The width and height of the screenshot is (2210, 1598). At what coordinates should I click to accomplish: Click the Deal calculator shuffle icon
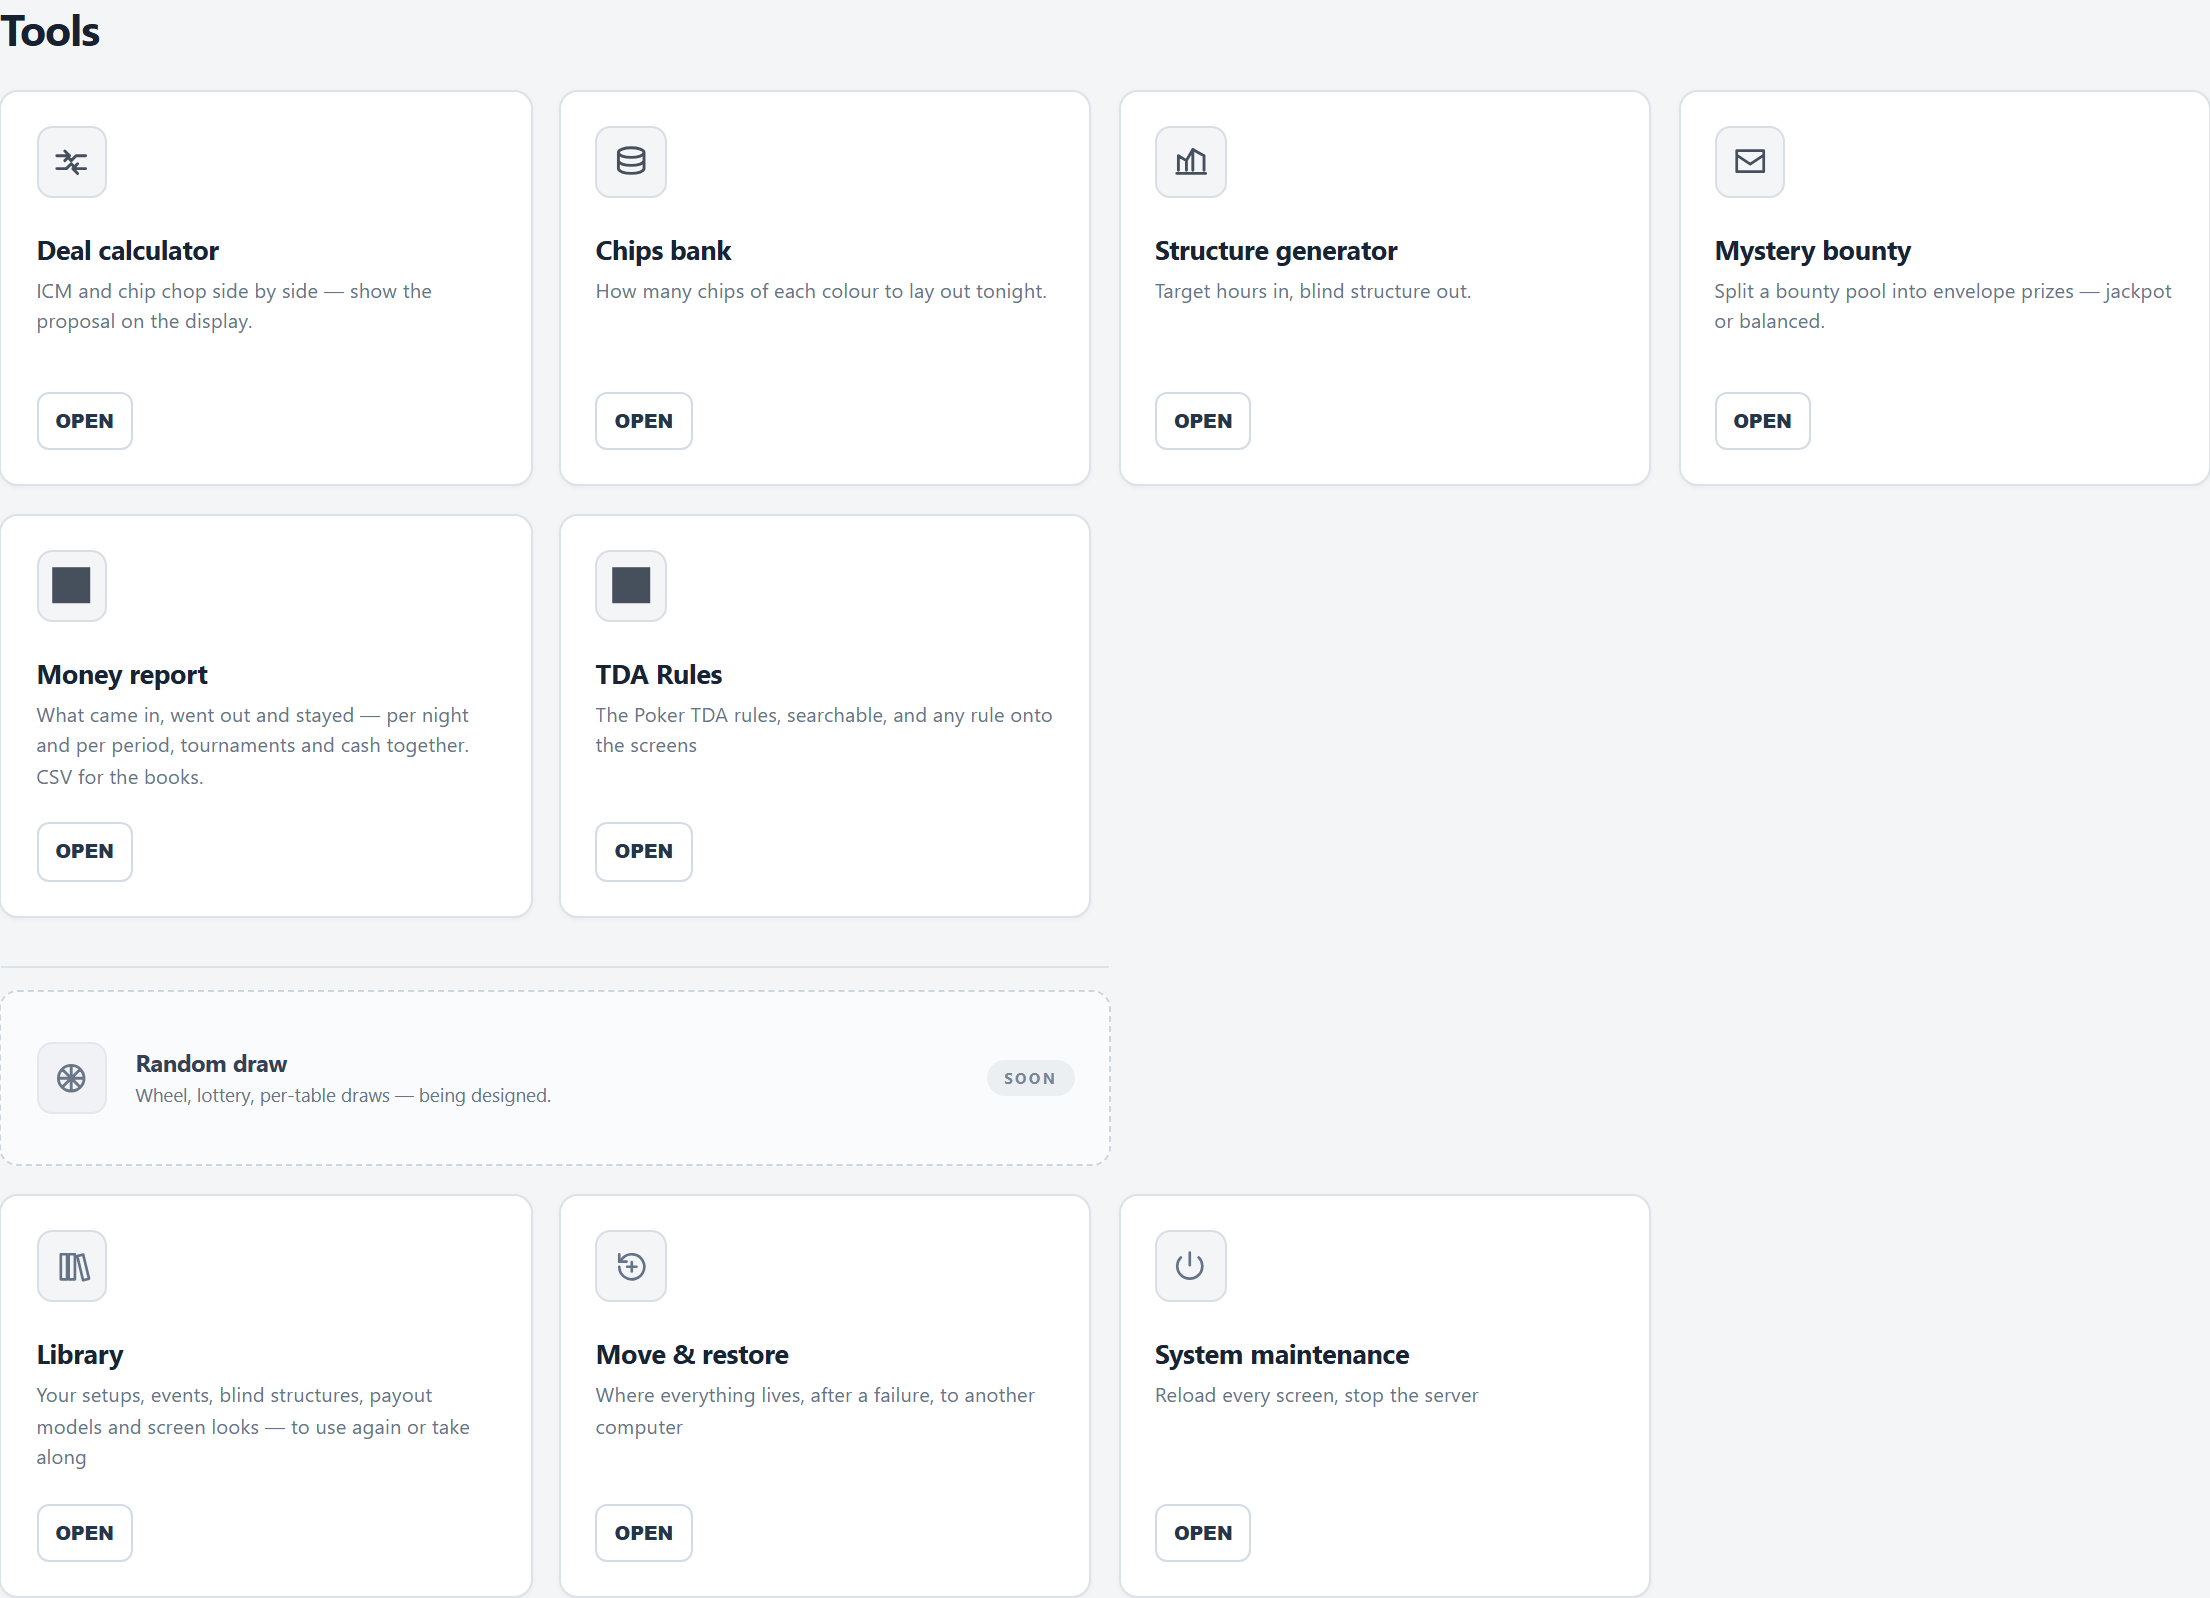pos(71,162)
